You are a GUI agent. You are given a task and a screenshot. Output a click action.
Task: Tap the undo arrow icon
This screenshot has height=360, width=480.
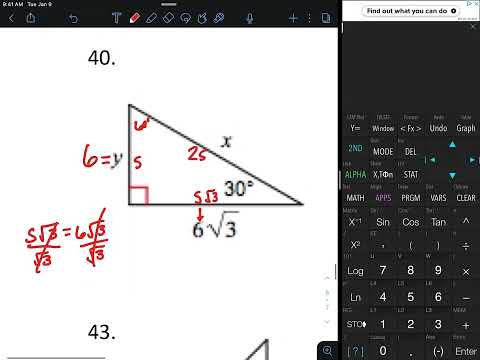tap(73, 18)
